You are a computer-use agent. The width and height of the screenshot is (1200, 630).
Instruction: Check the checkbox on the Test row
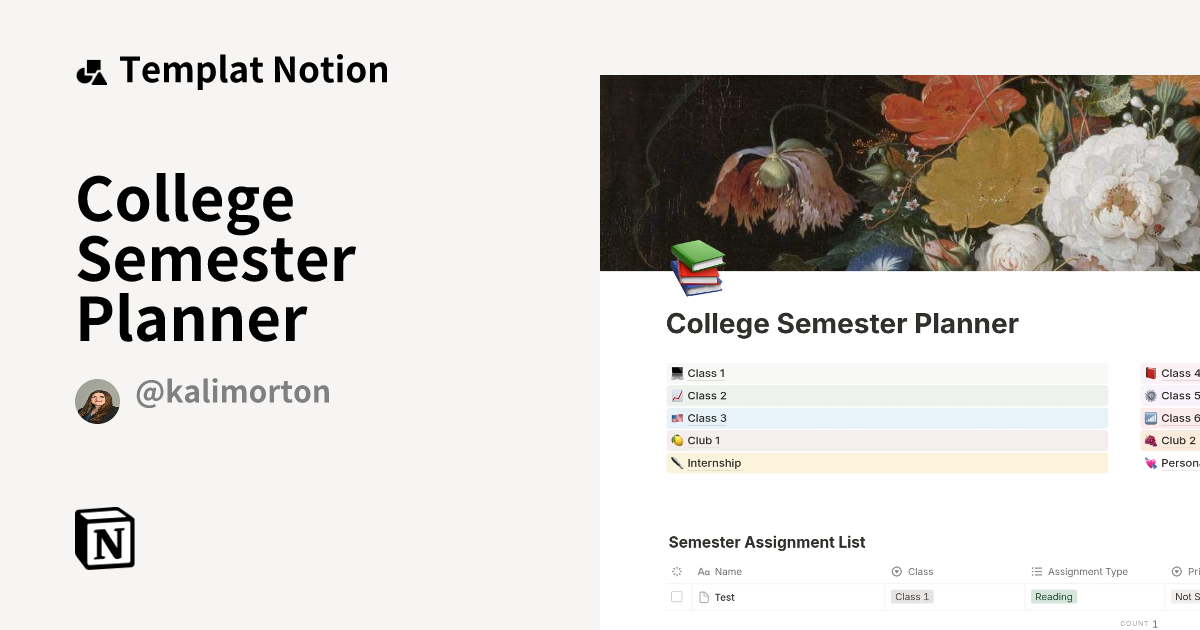pos(676,596)
